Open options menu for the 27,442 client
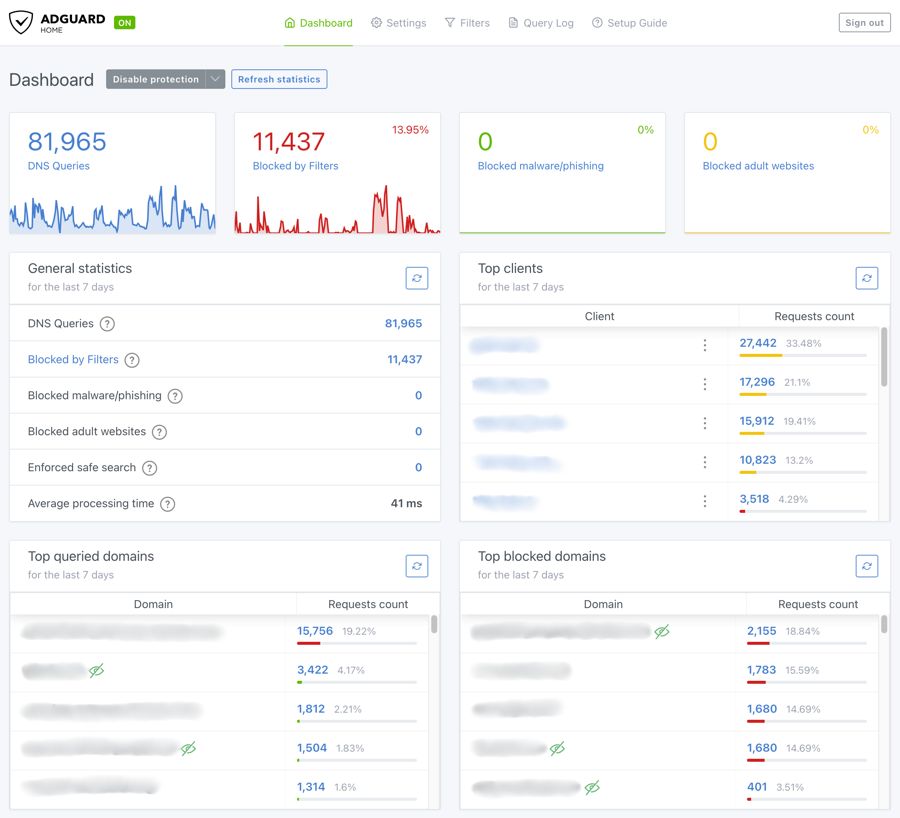 pyautogui.click(x=705, y=345)
